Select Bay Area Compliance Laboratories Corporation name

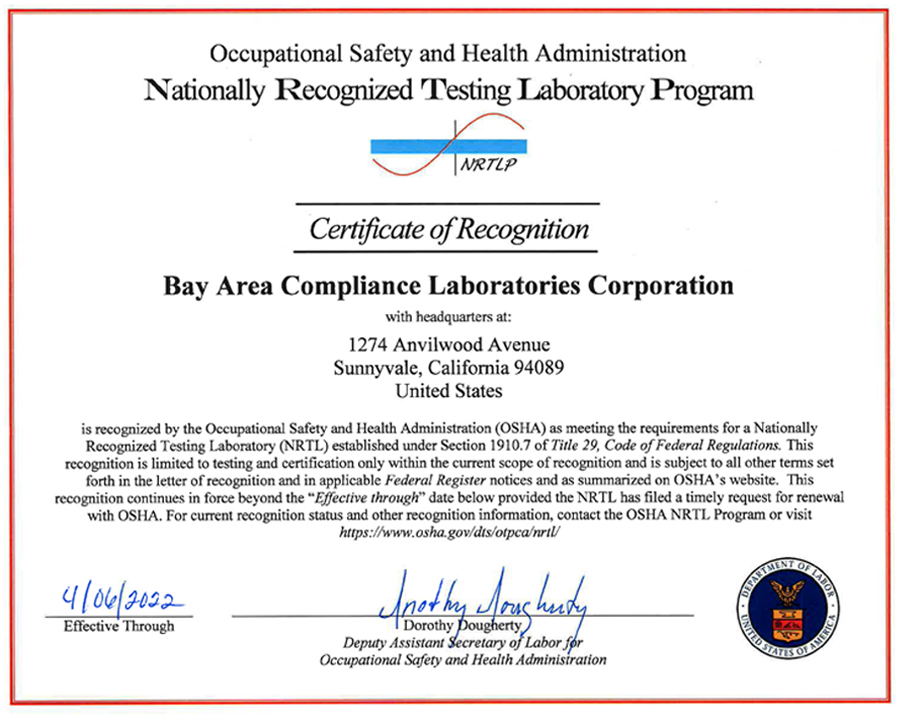click(x=449, y=286)
